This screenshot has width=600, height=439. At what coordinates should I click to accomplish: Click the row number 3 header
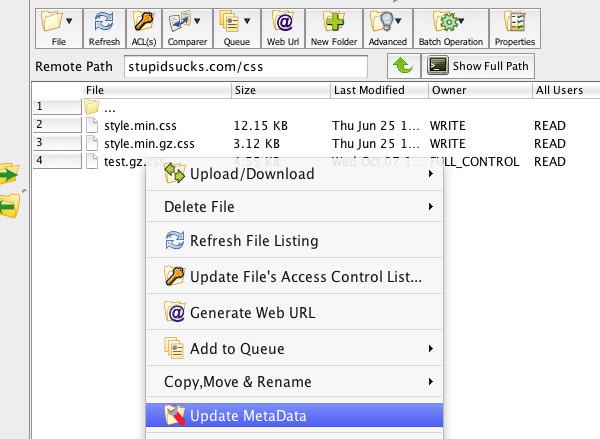click(x=57, y=143)
